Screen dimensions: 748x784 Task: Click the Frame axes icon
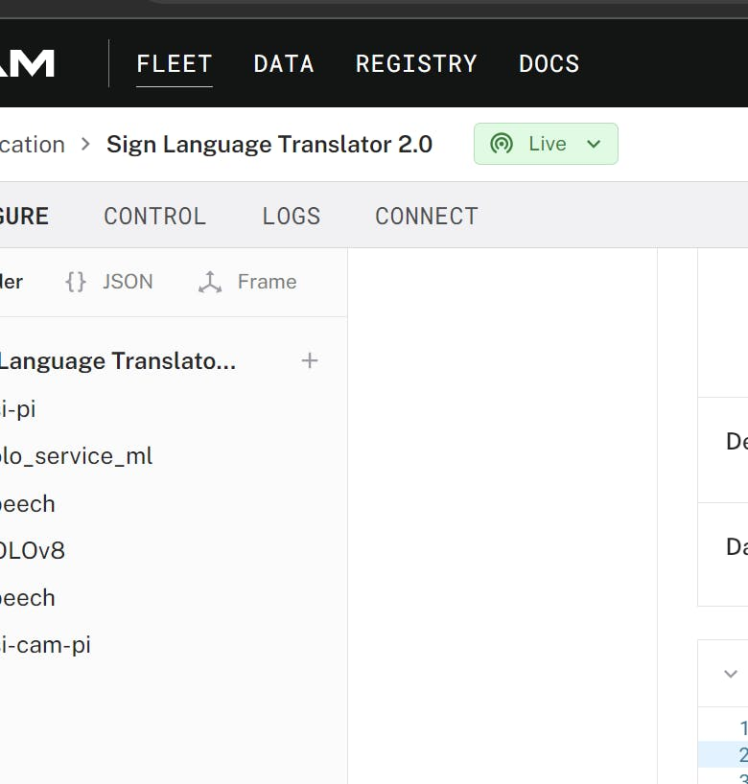pyautogui.click(x=210, y=282)
